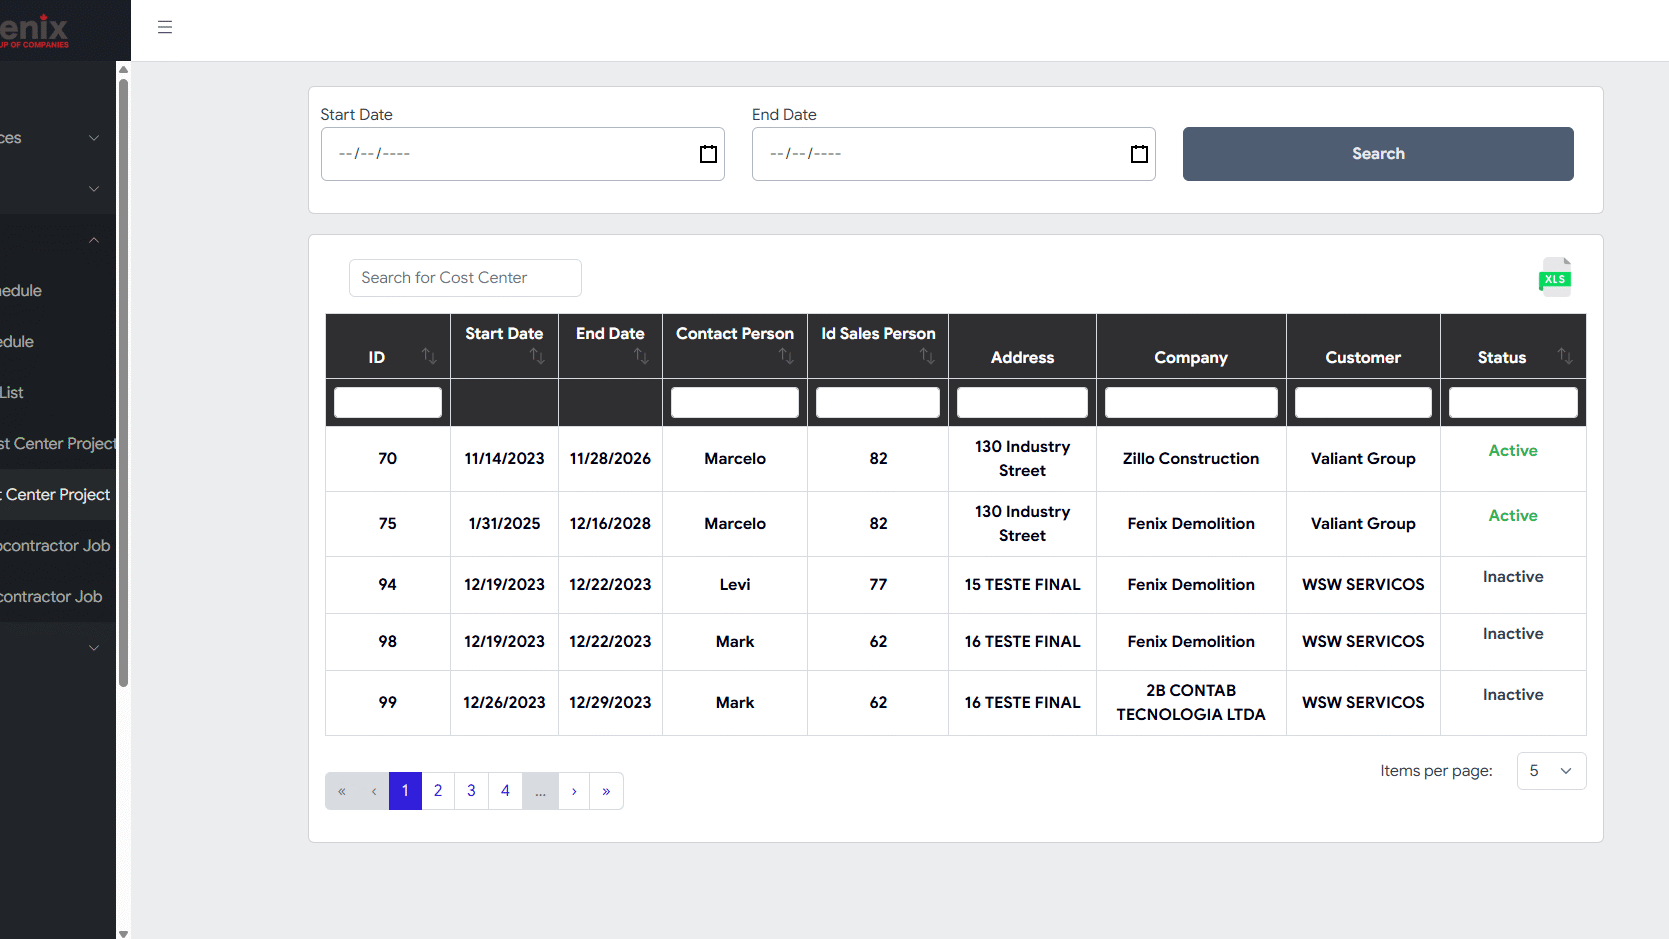
Task: Expand the first sidebar section chevron
Action: point(94,138)
